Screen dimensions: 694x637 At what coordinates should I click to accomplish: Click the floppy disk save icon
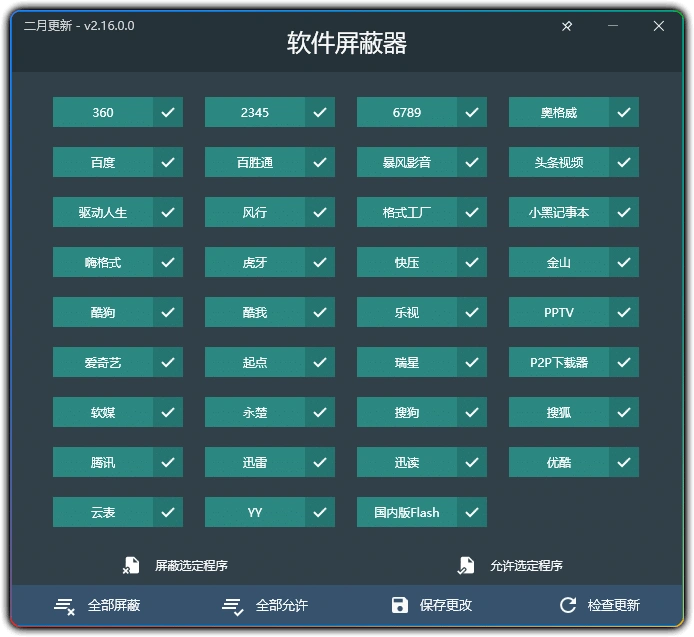point(400,605)
